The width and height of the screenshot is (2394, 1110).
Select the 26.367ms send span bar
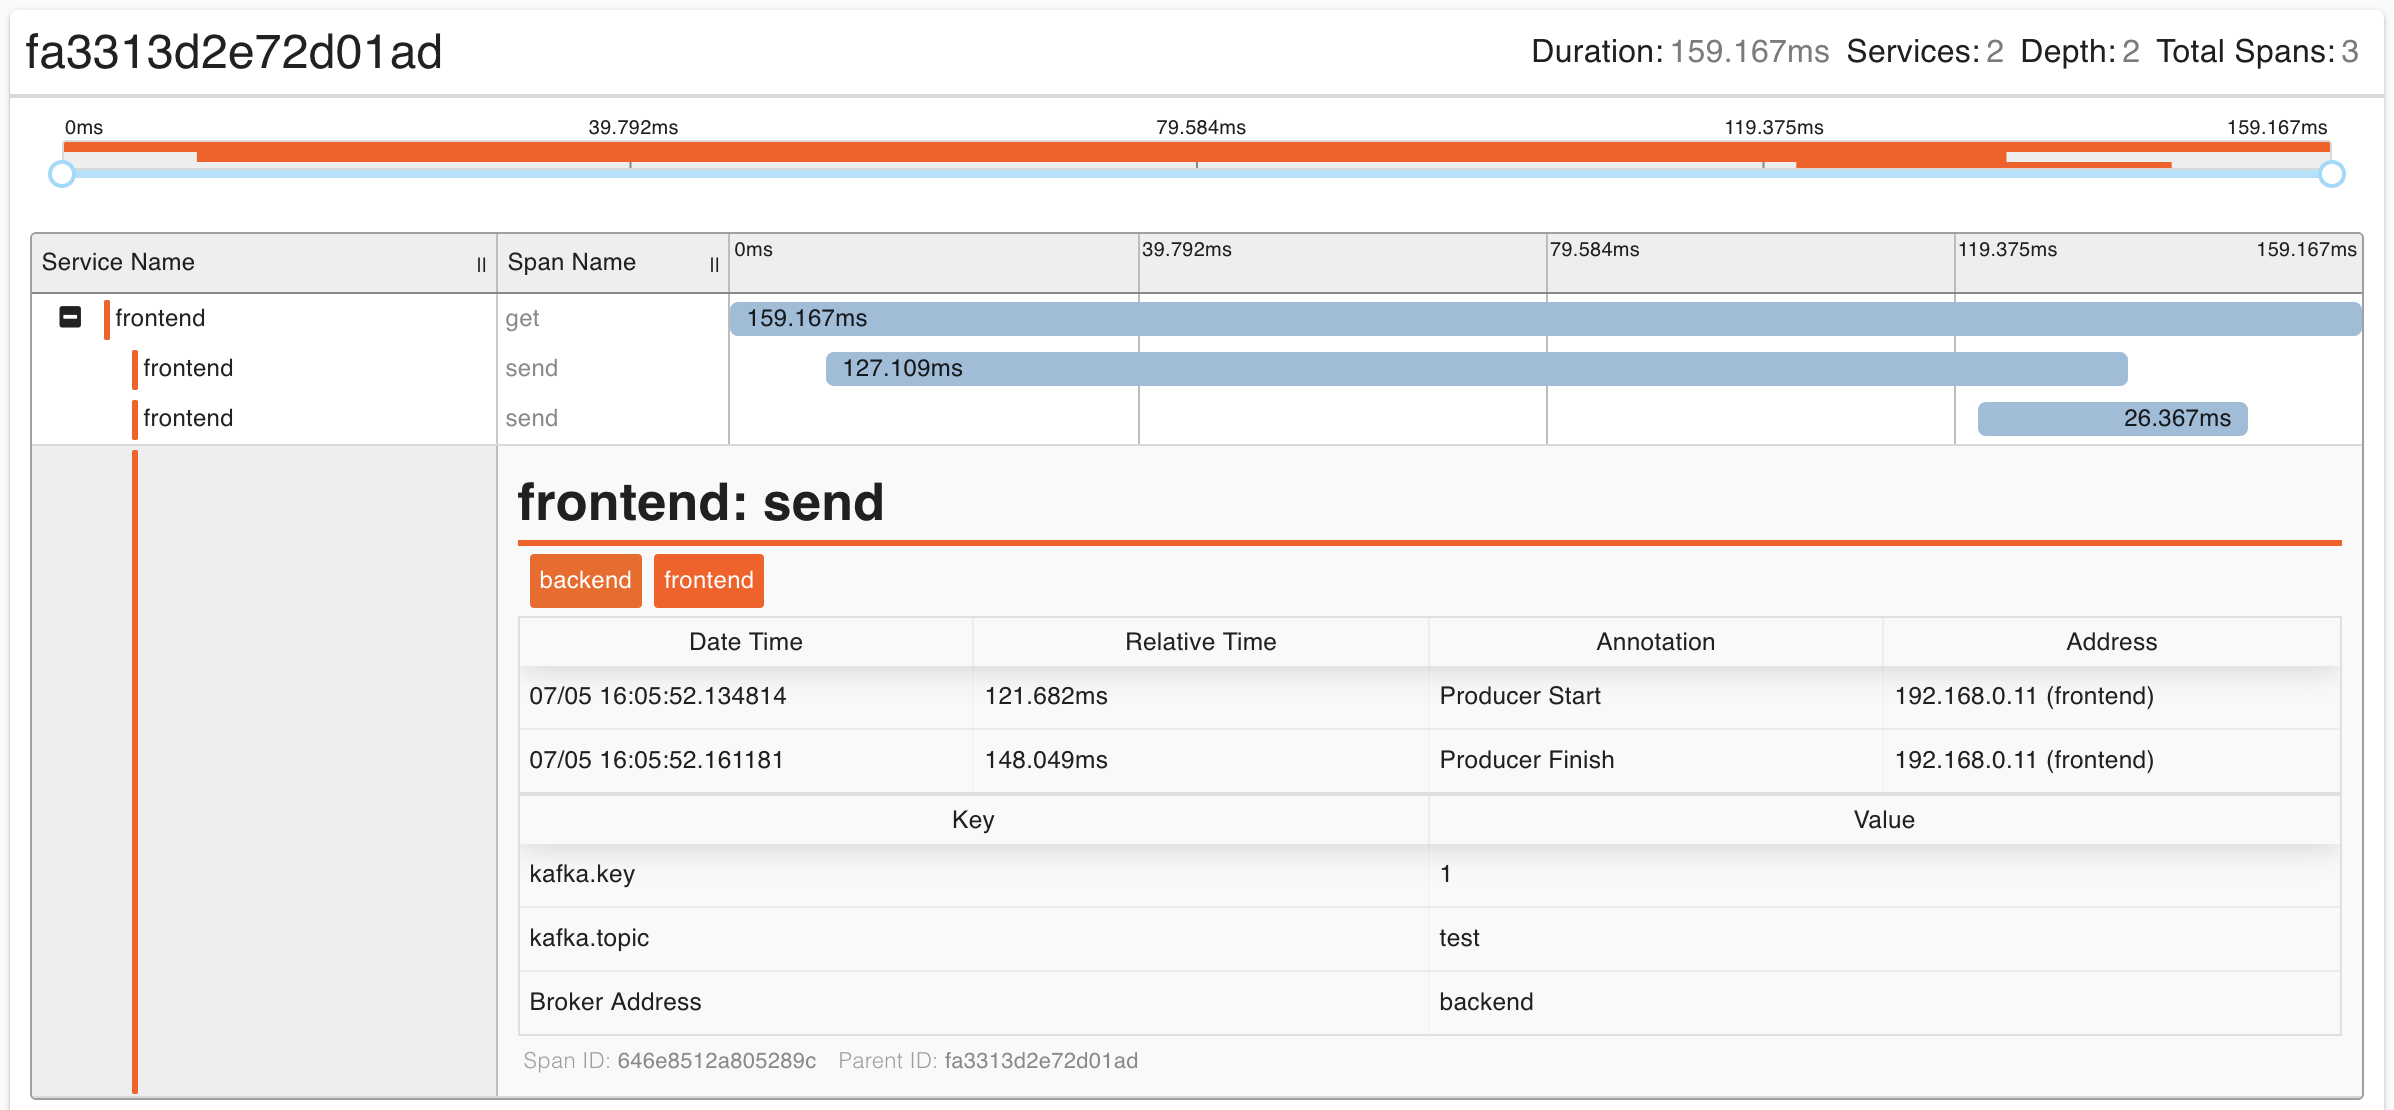point(2112,419)
